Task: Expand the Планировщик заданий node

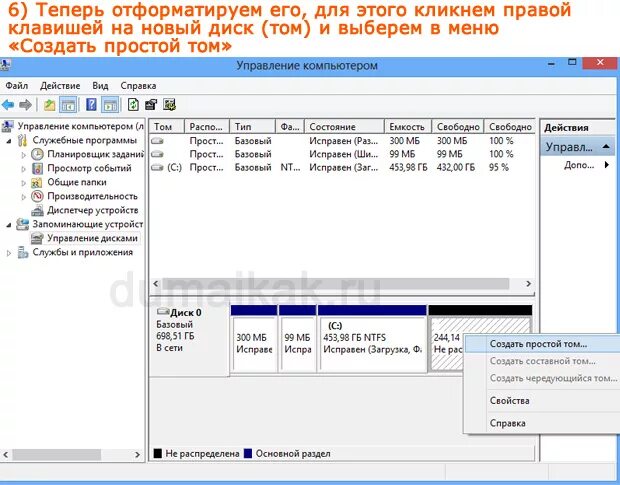Action: 24,155
